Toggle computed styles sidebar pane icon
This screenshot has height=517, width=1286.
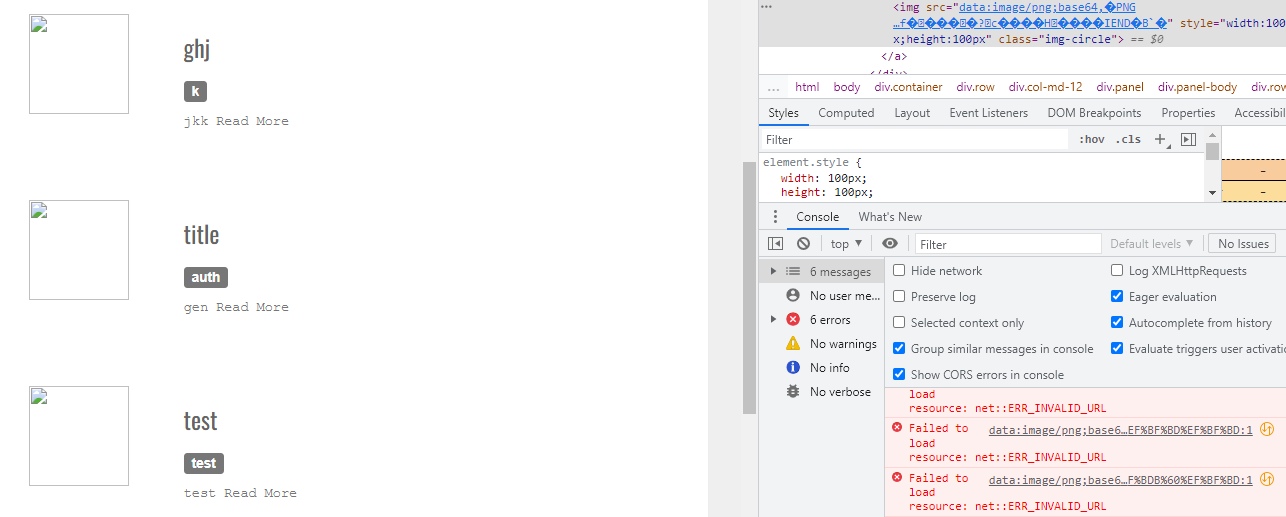click(1188, 139)
